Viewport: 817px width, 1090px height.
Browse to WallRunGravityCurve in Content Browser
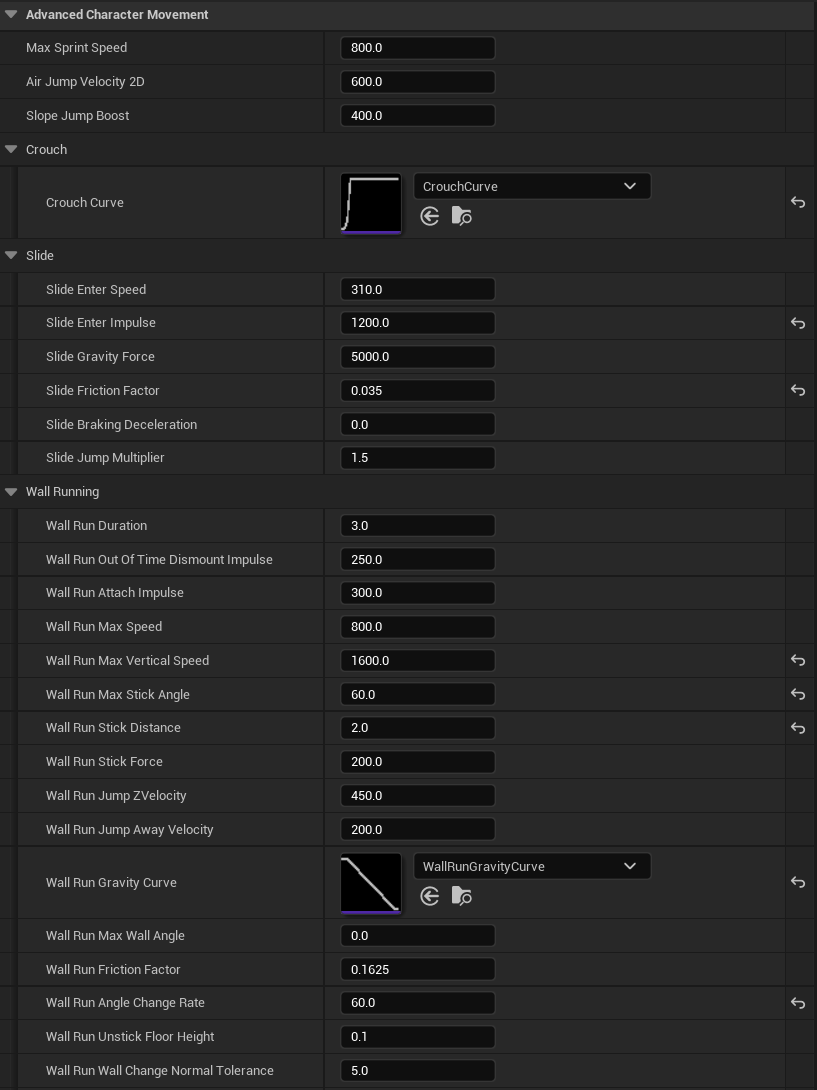tap(462, 896)
